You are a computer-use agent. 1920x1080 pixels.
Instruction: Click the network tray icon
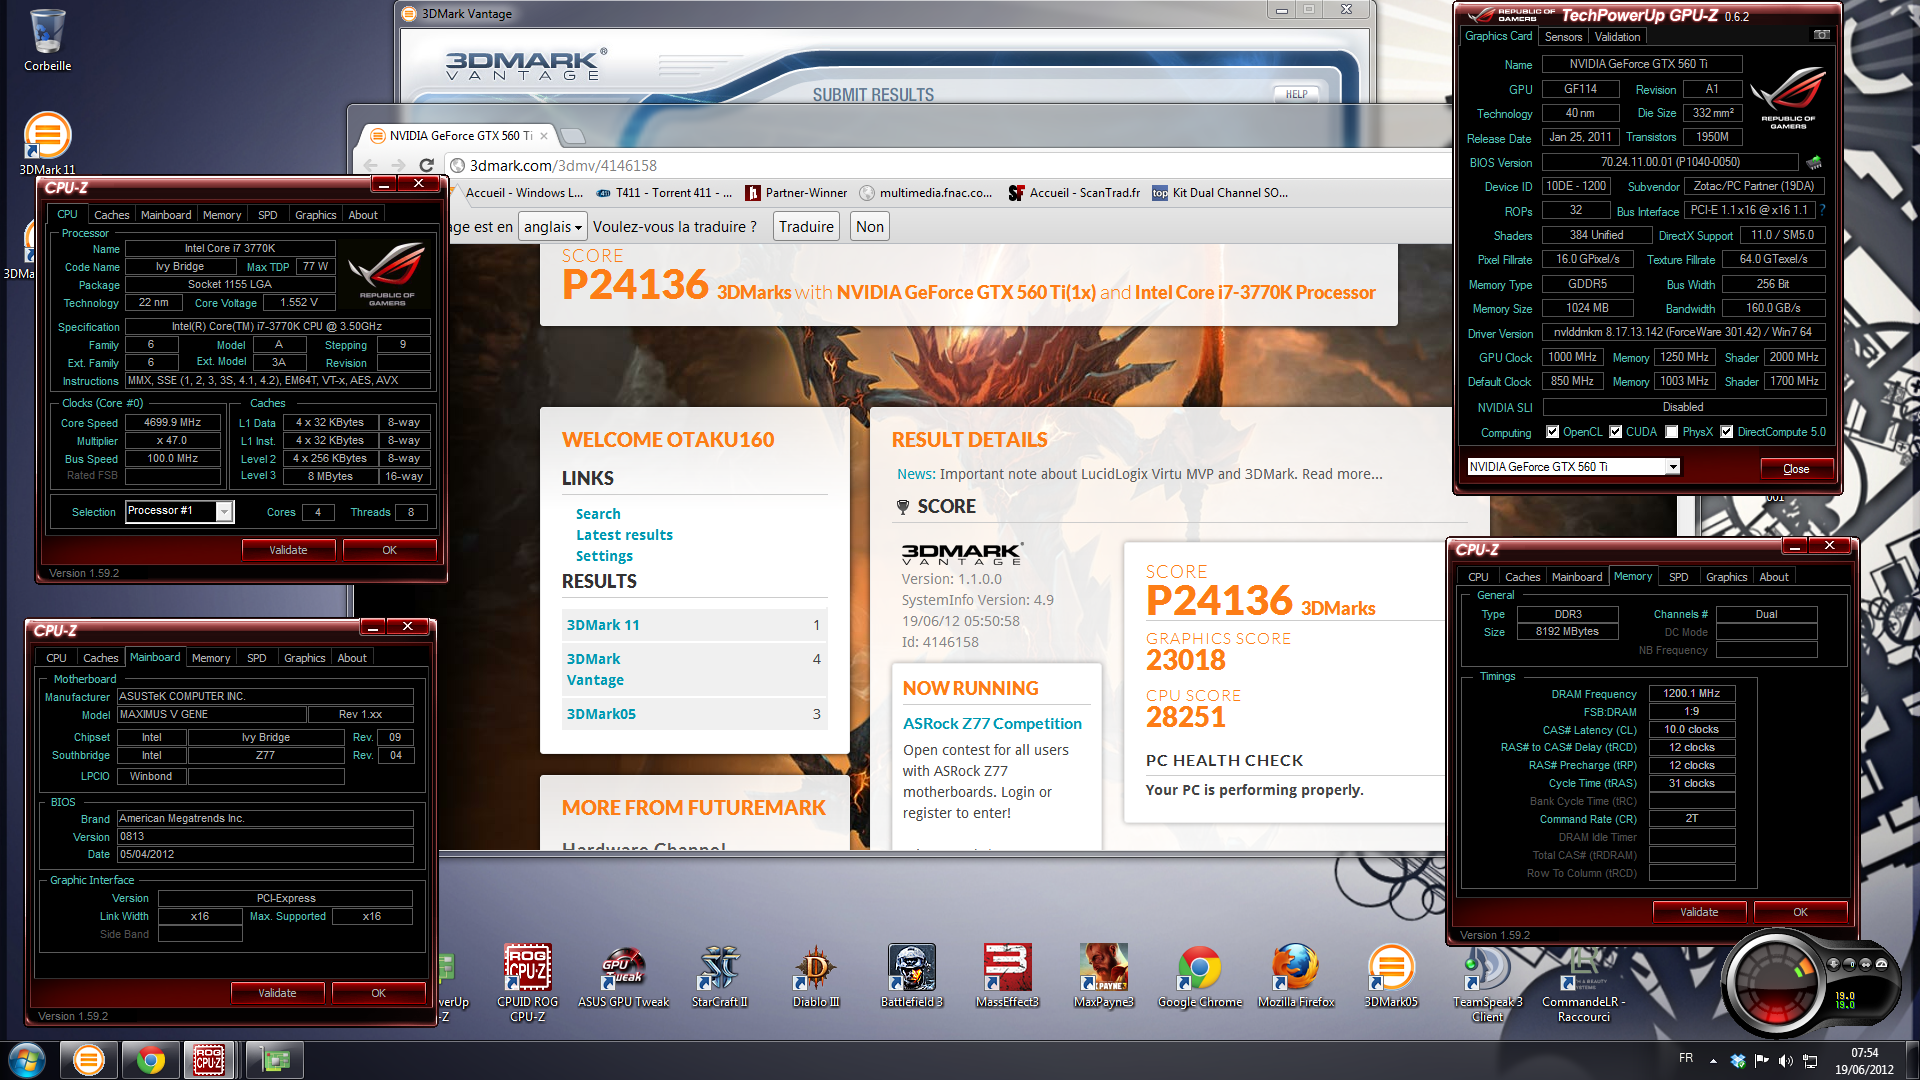pyautogui.click(x=1809, y=1060)
